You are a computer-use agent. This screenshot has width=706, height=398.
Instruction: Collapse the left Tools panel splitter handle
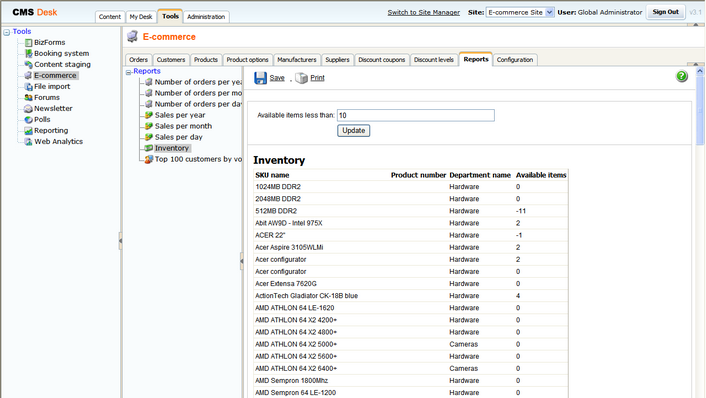click(120, 241)
